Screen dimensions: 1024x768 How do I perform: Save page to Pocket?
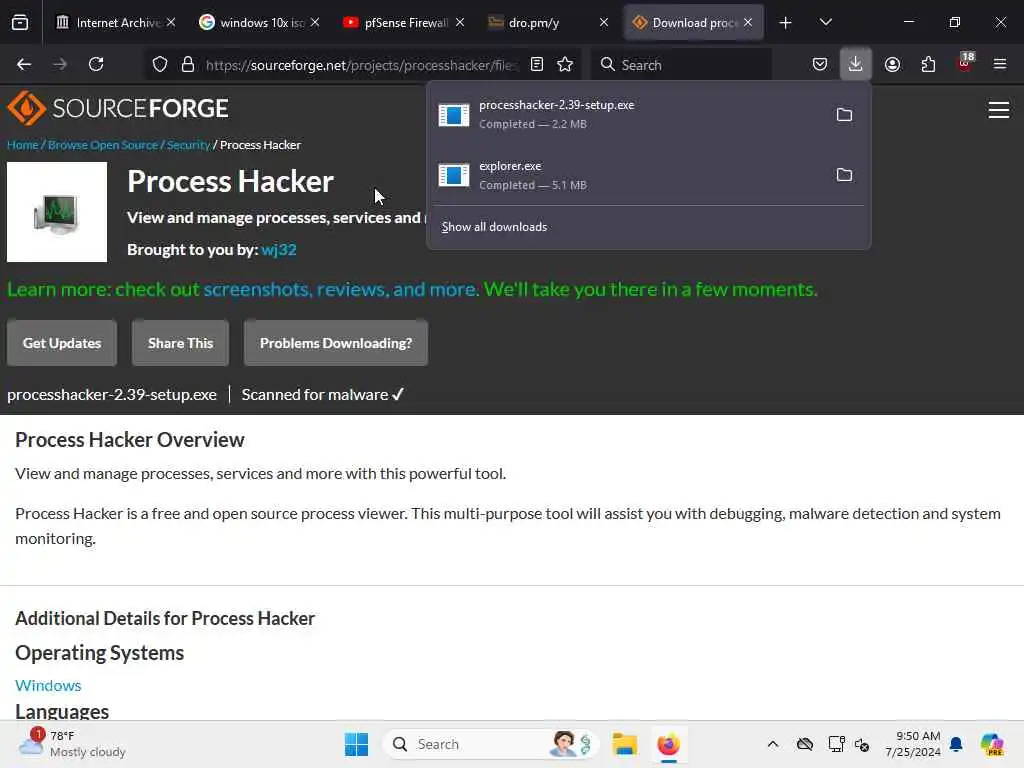[820, 64]
